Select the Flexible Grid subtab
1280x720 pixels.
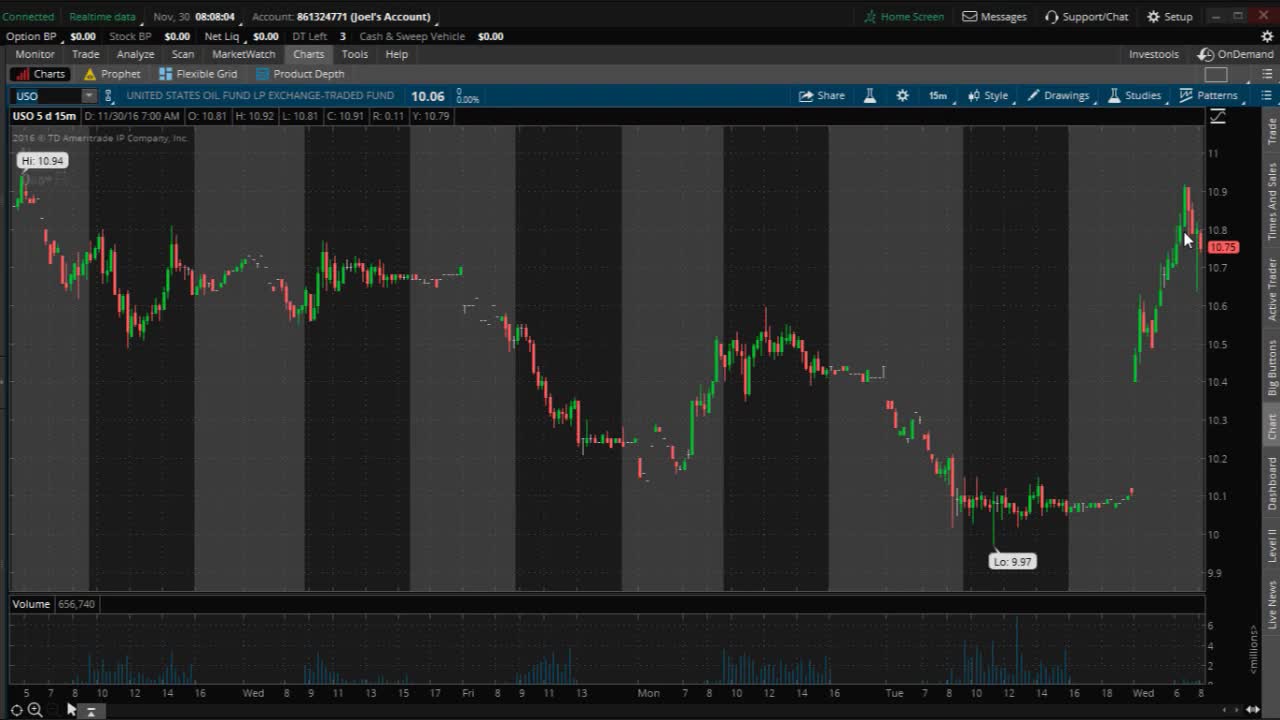(x=198, y=74)
